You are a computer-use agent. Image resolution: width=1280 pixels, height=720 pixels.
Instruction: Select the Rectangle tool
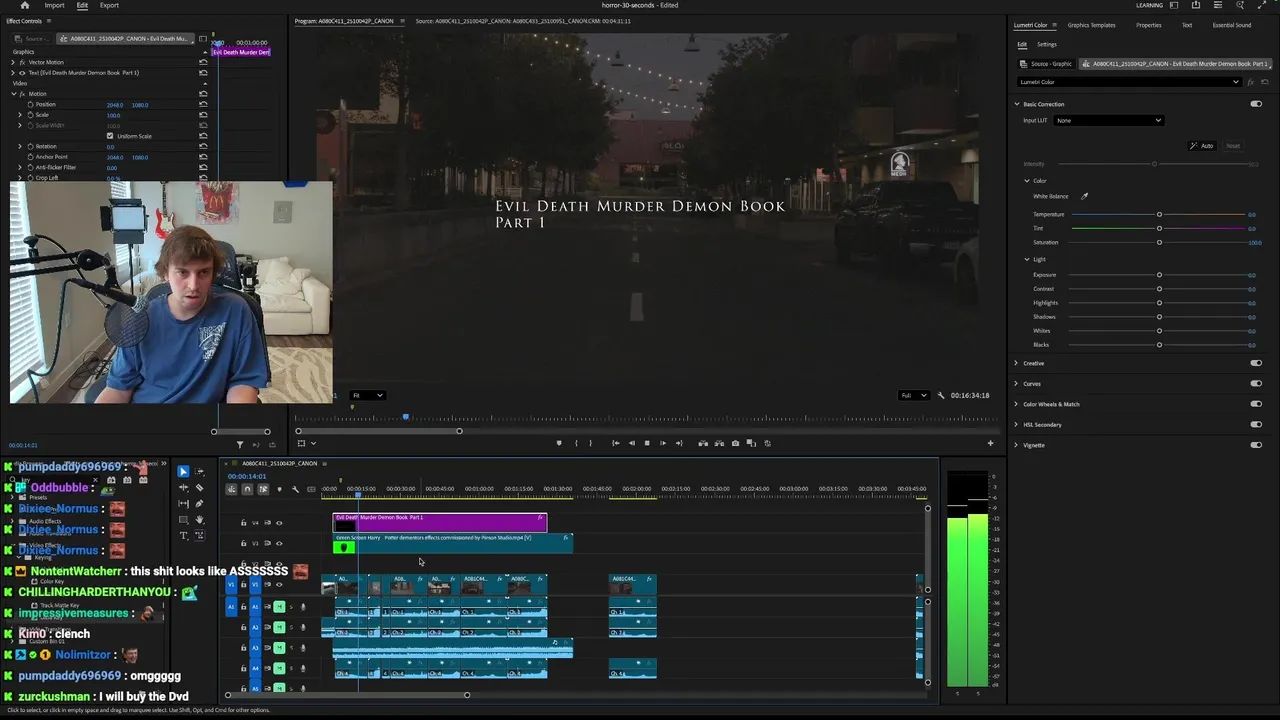tap(183, 519)
